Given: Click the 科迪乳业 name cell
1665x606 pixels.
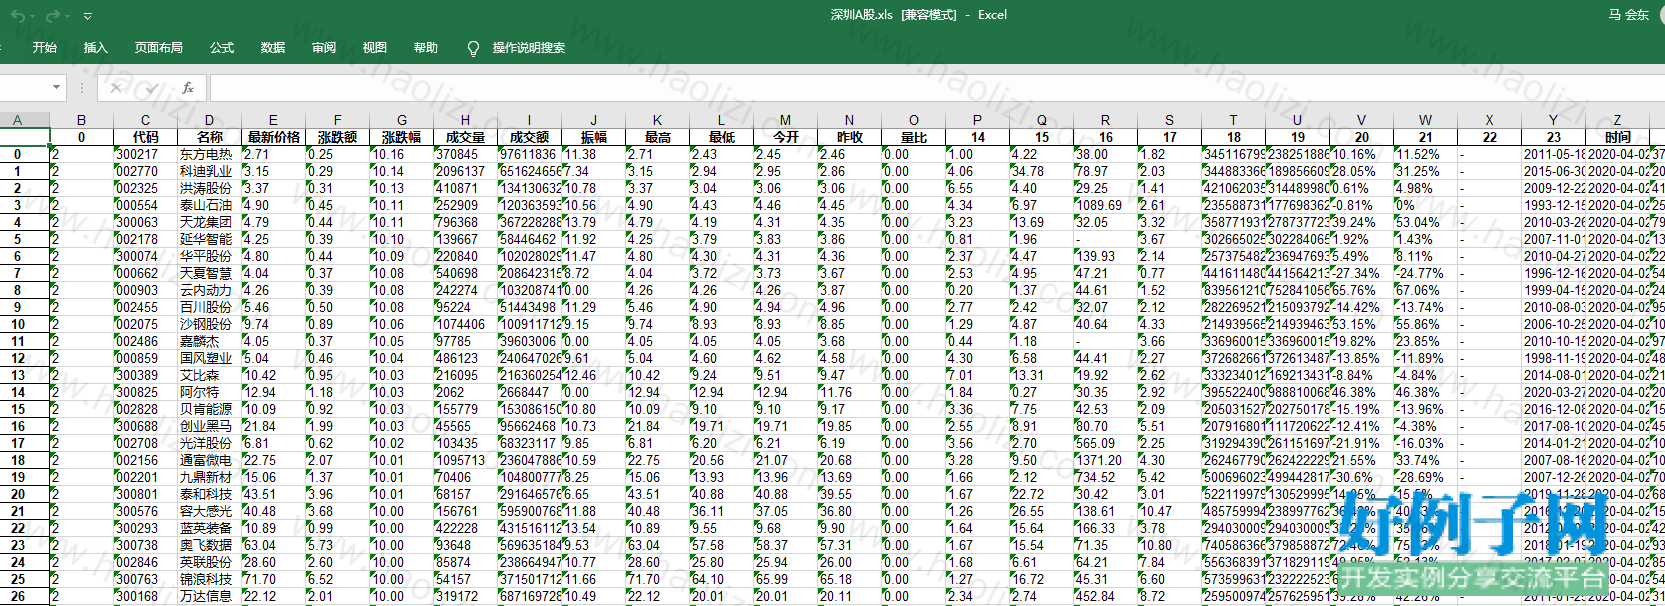Looking at the screenshot, I should tap(209, 171).
